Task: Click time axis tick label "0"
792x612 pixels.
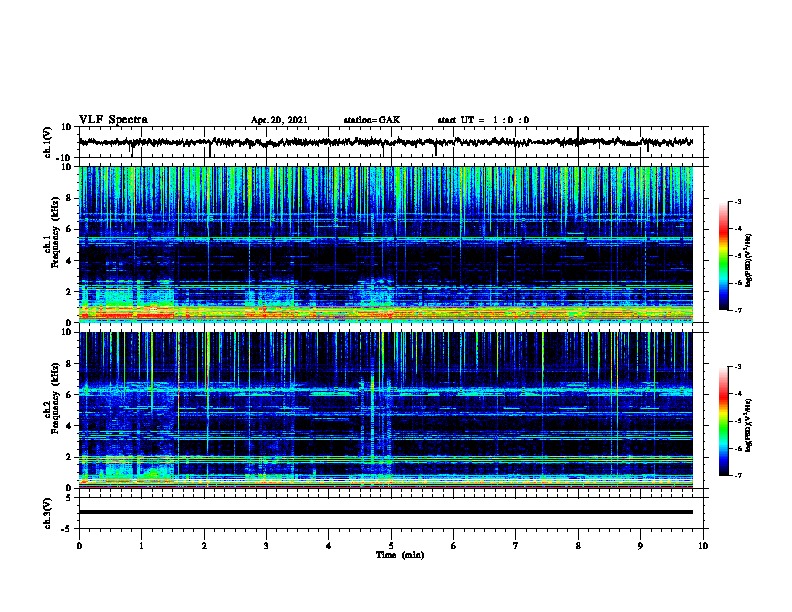Action: [79, 546]
